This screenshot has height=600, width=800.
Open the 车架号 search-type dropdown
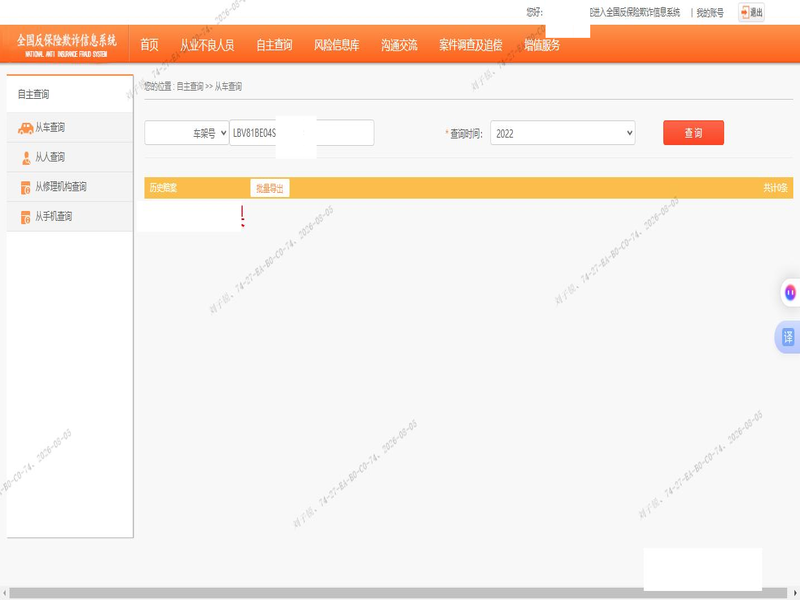click(x=186, y=133)
